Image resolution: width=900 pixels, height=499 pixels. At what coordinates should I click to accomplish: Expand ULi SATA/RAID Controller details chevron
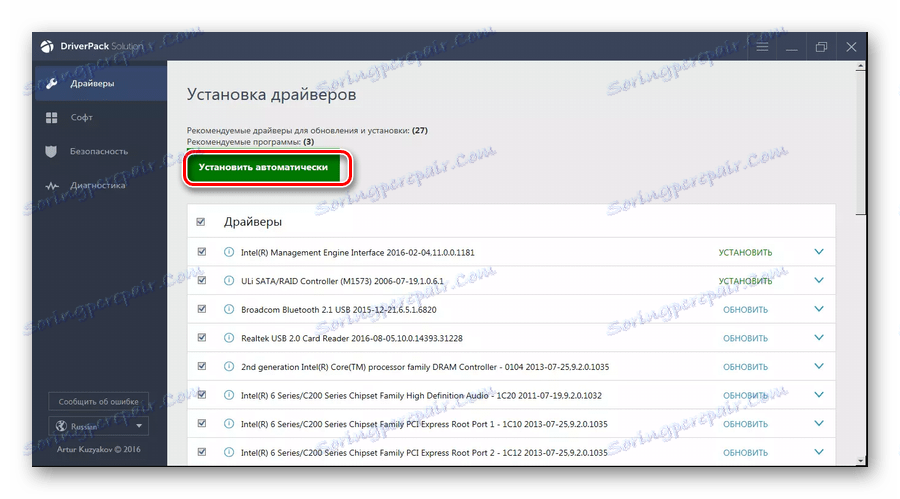point(819,281)
